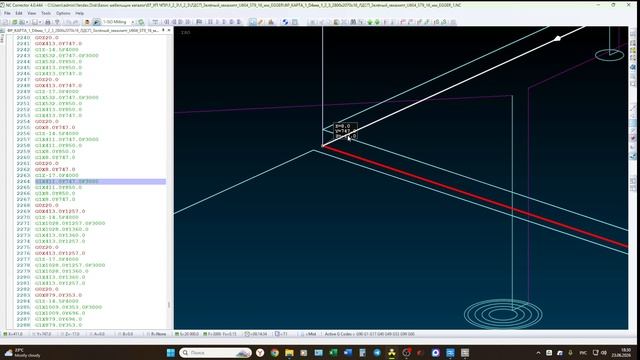Open the Tools menu
This screenshot has height=360, width=640.
(x=46, y=13)
